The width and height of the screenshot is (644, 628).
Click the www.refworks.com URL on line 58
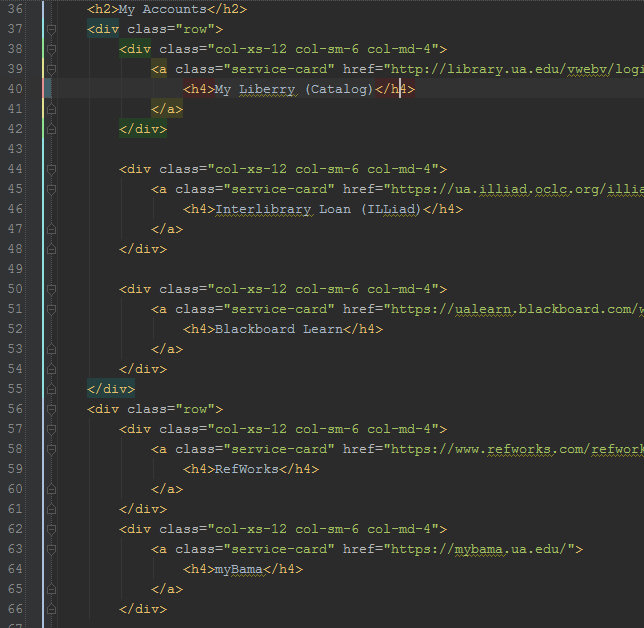(517, 449)
